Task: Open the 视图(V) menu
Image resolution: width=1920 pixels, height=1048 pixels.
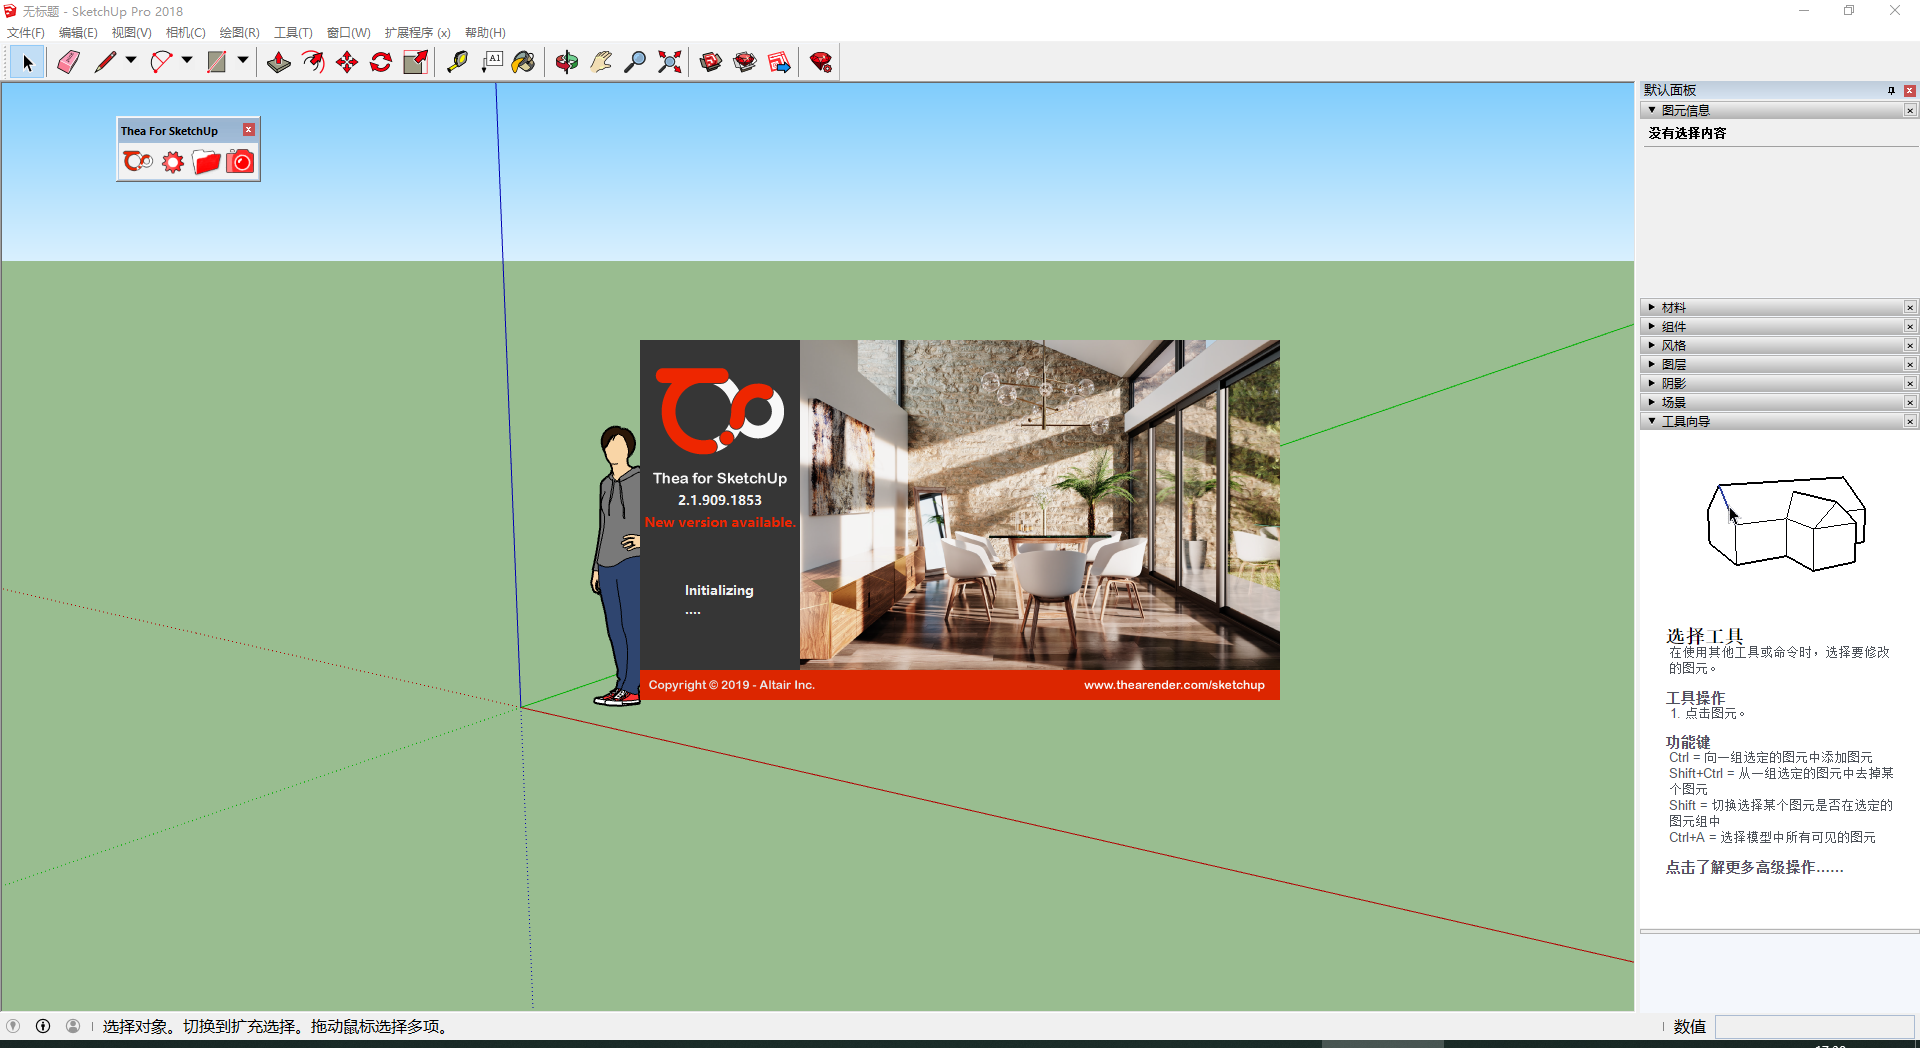Action: (x=131, y=33)
